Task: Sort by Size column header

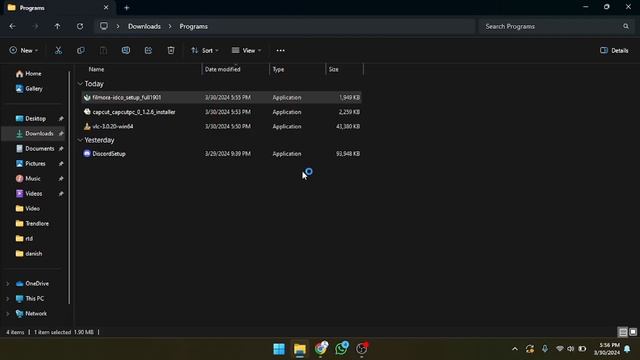Action: click(x=333, y=69)
